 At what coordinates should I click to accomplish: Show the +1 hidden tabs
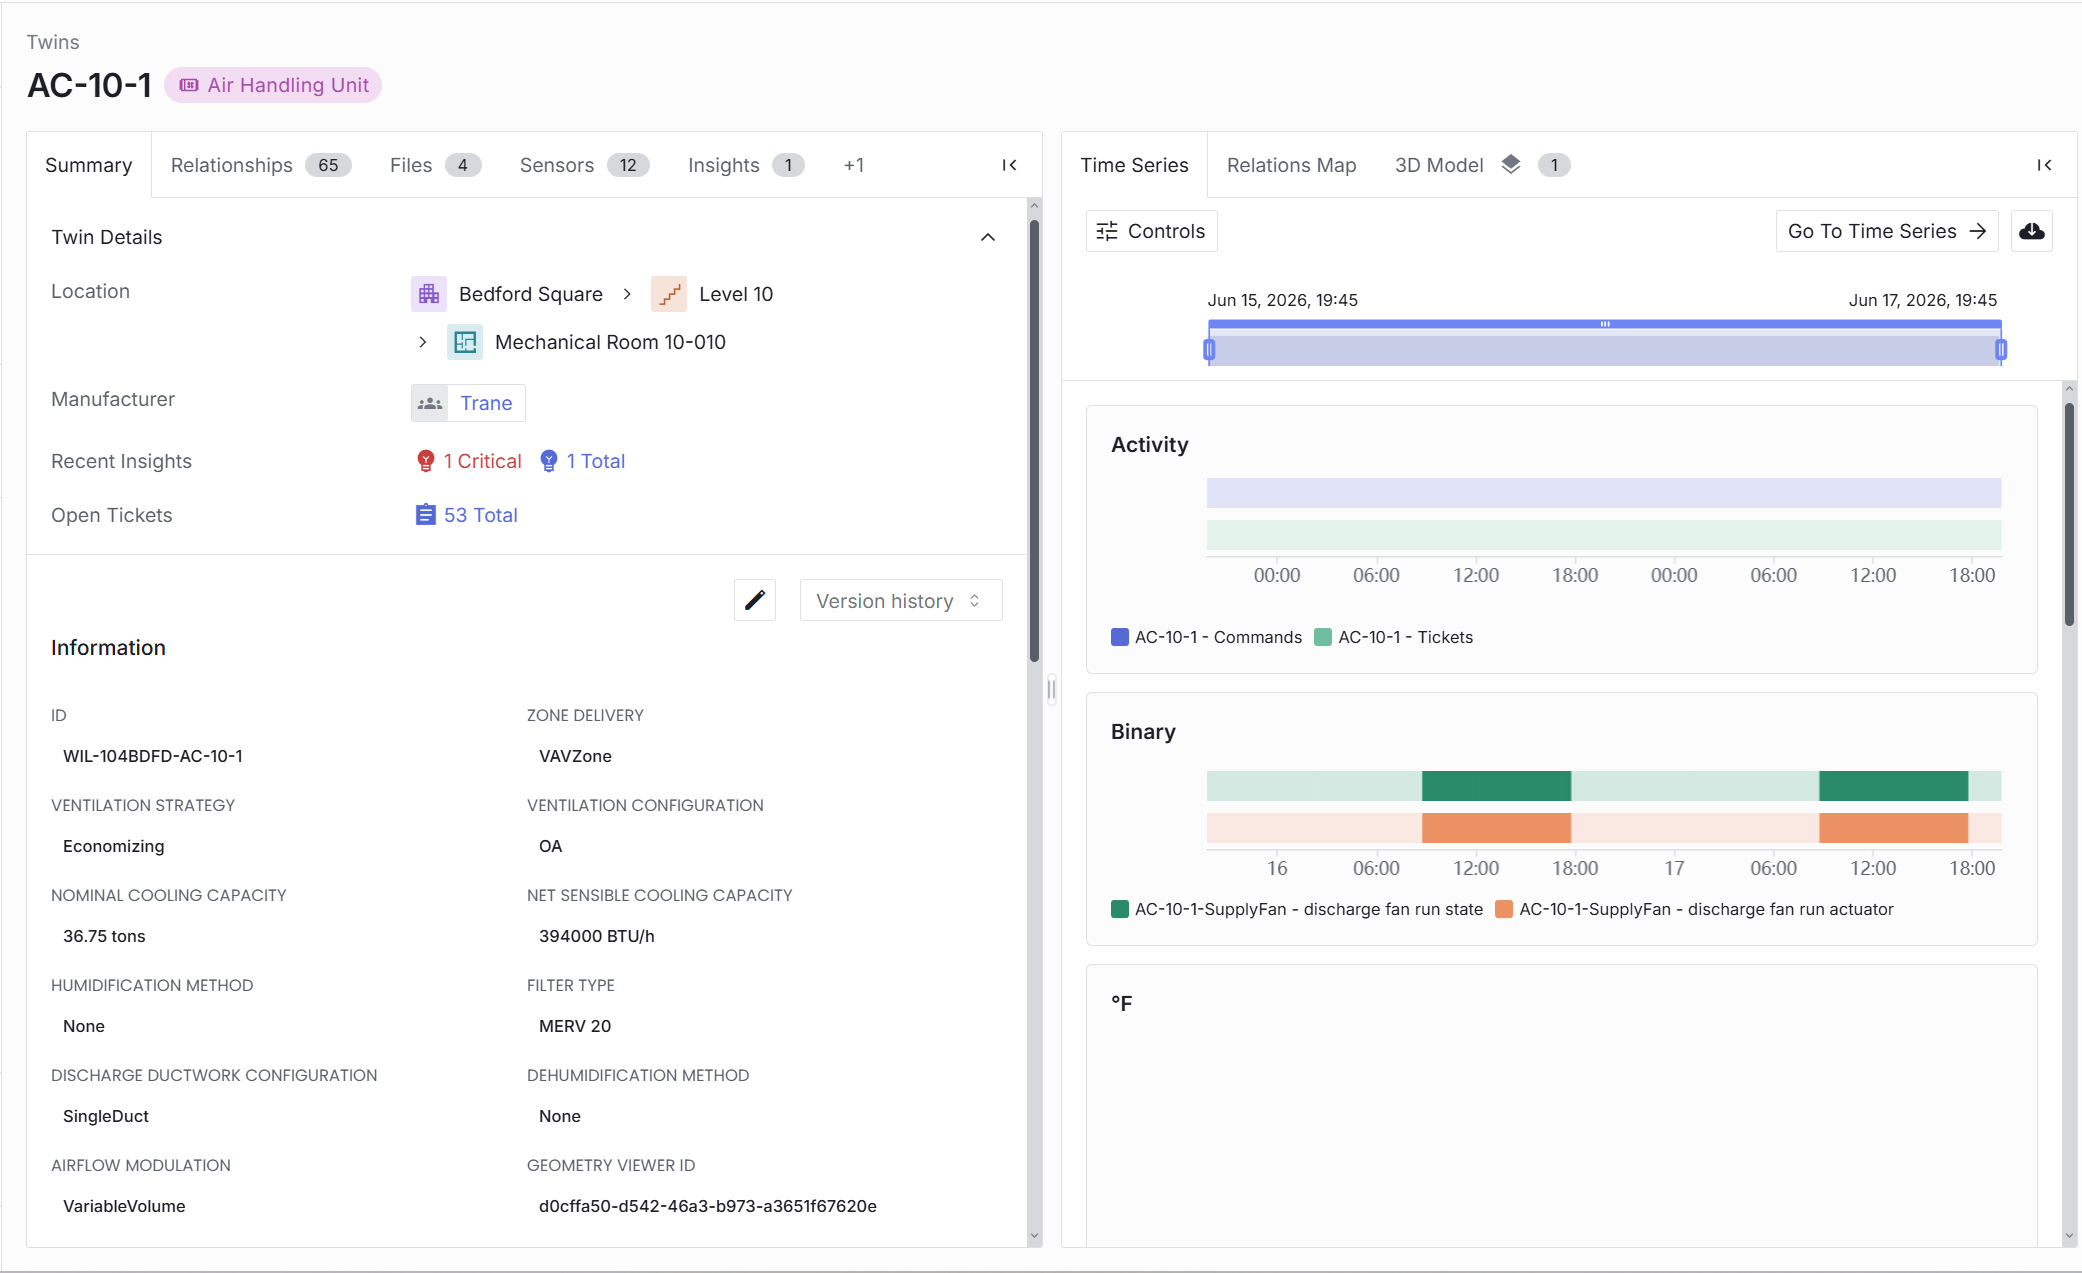(854, 165)
